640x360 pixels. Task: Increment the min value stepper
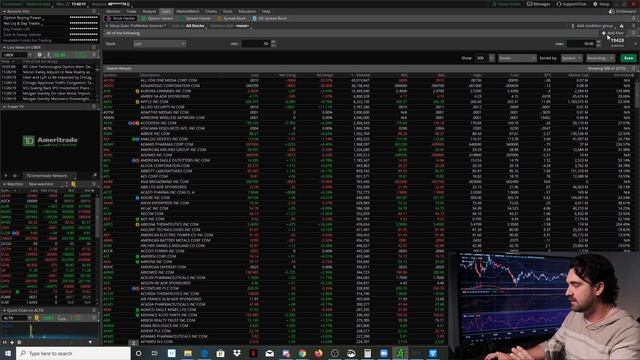pyautogui.click(x=273, y=42)
